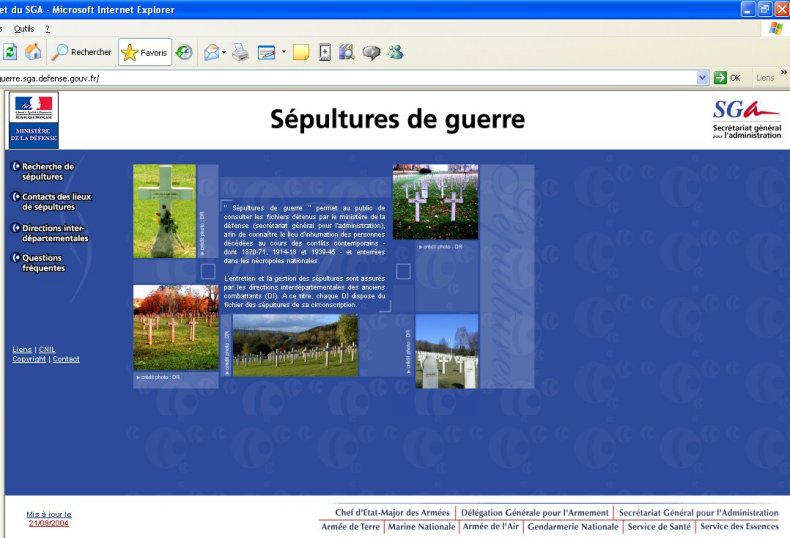Screen dimensions: 790x538
Task: Click the Refresh page icon
Action: 10,52
